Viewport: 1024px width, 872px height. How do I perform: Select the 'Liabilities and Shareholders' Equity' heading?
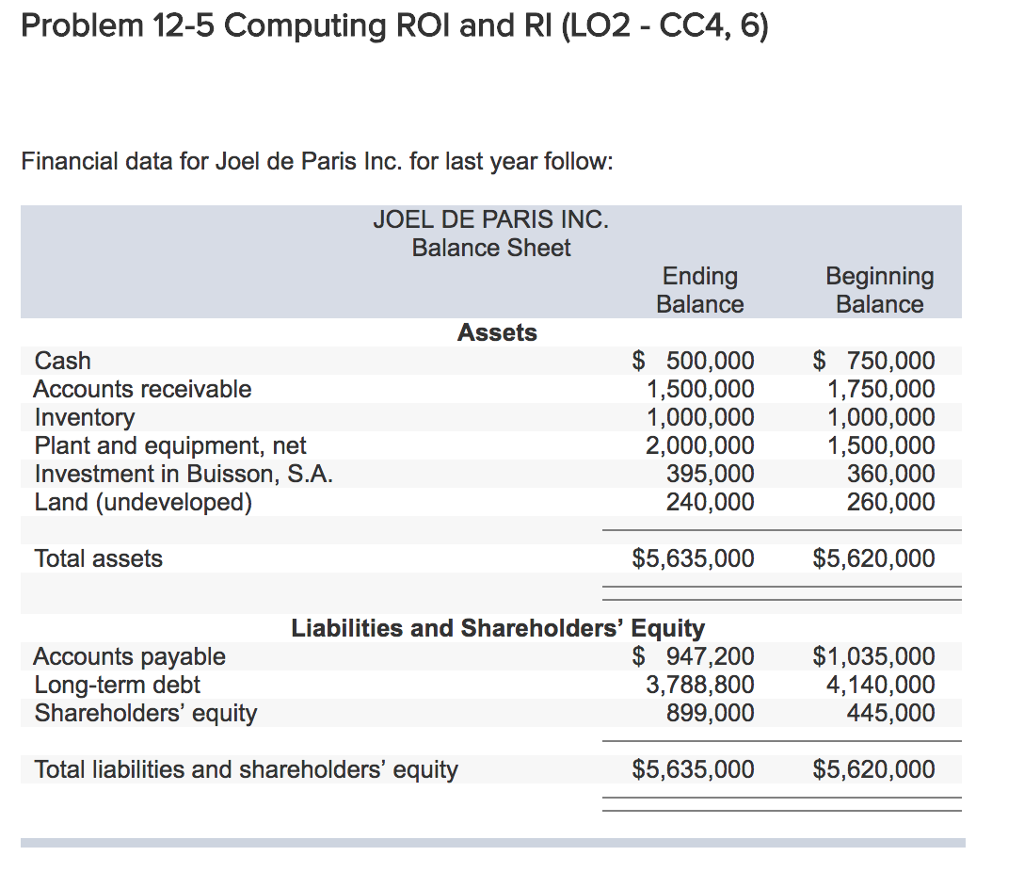(498, 628)
